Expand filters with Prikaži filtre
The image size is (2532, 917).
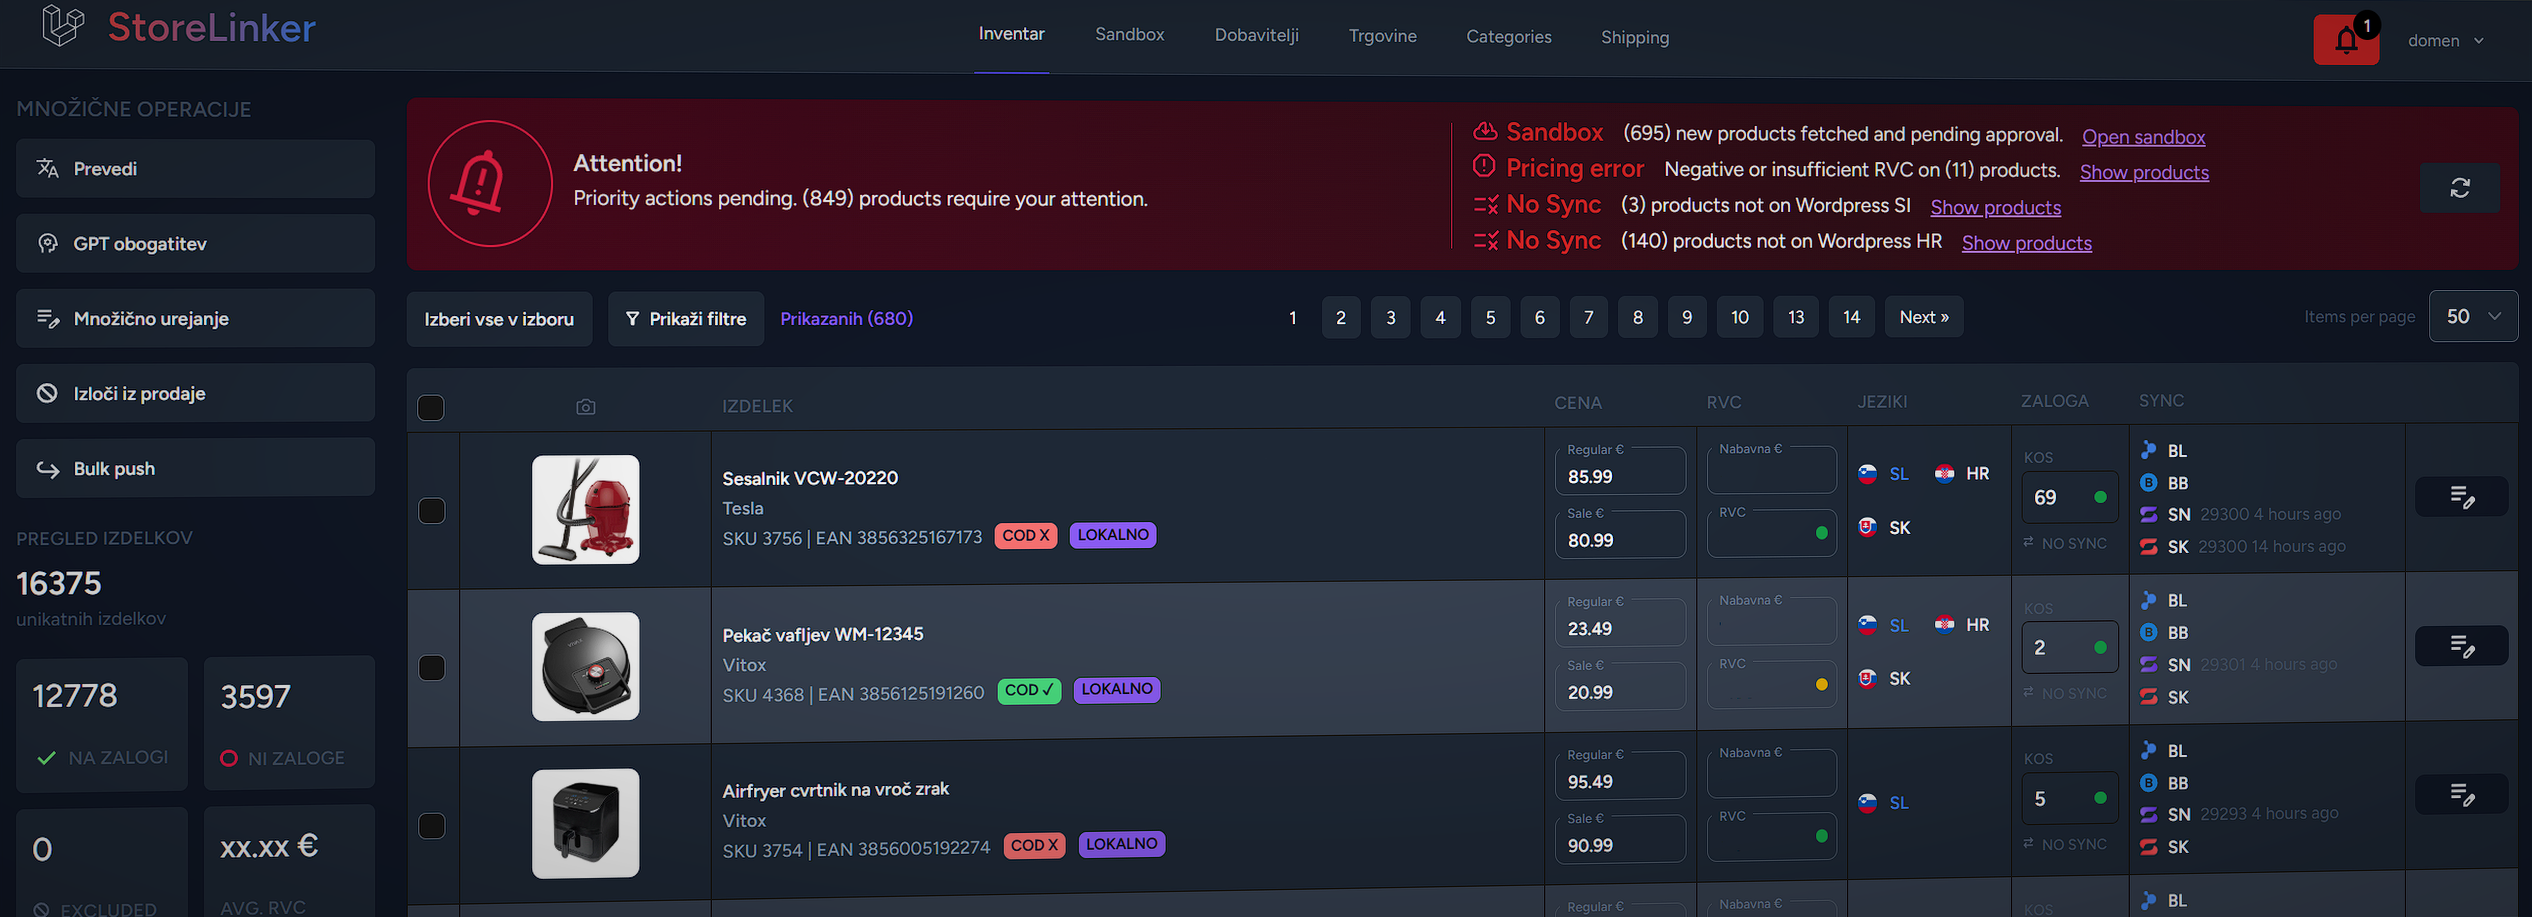(686, 319)
